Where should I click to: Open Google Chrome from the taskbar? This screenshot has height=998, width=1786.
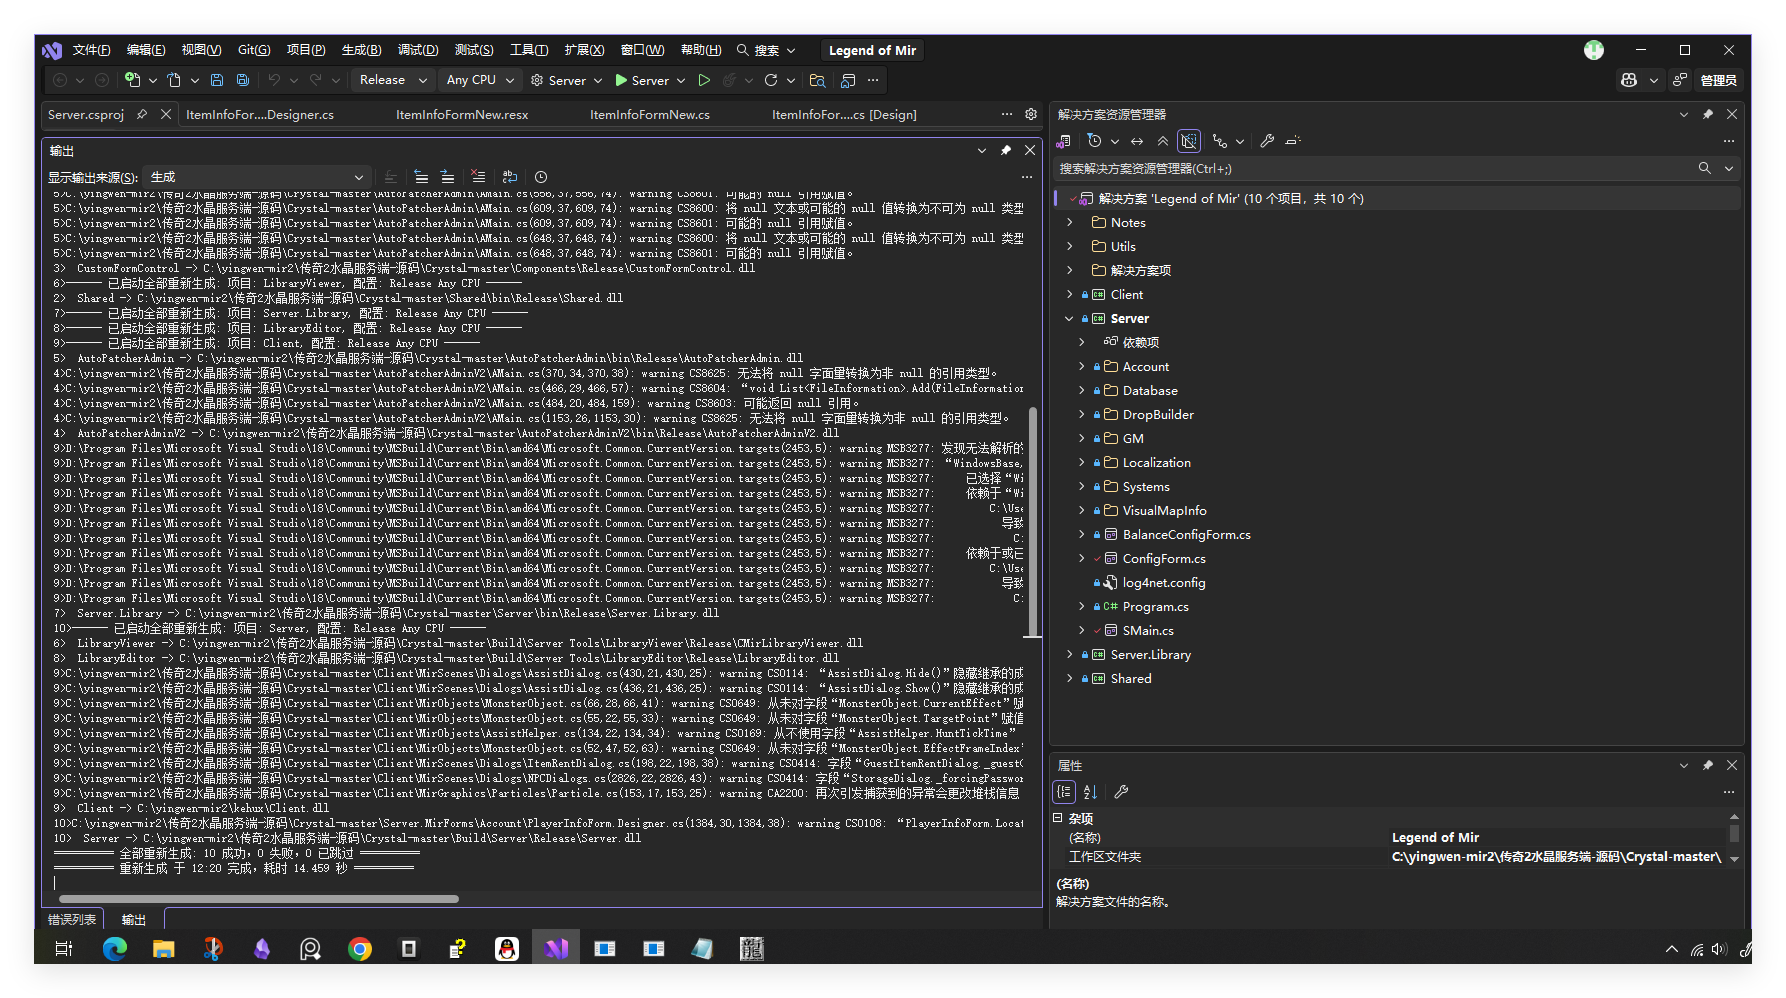(359, 949)
